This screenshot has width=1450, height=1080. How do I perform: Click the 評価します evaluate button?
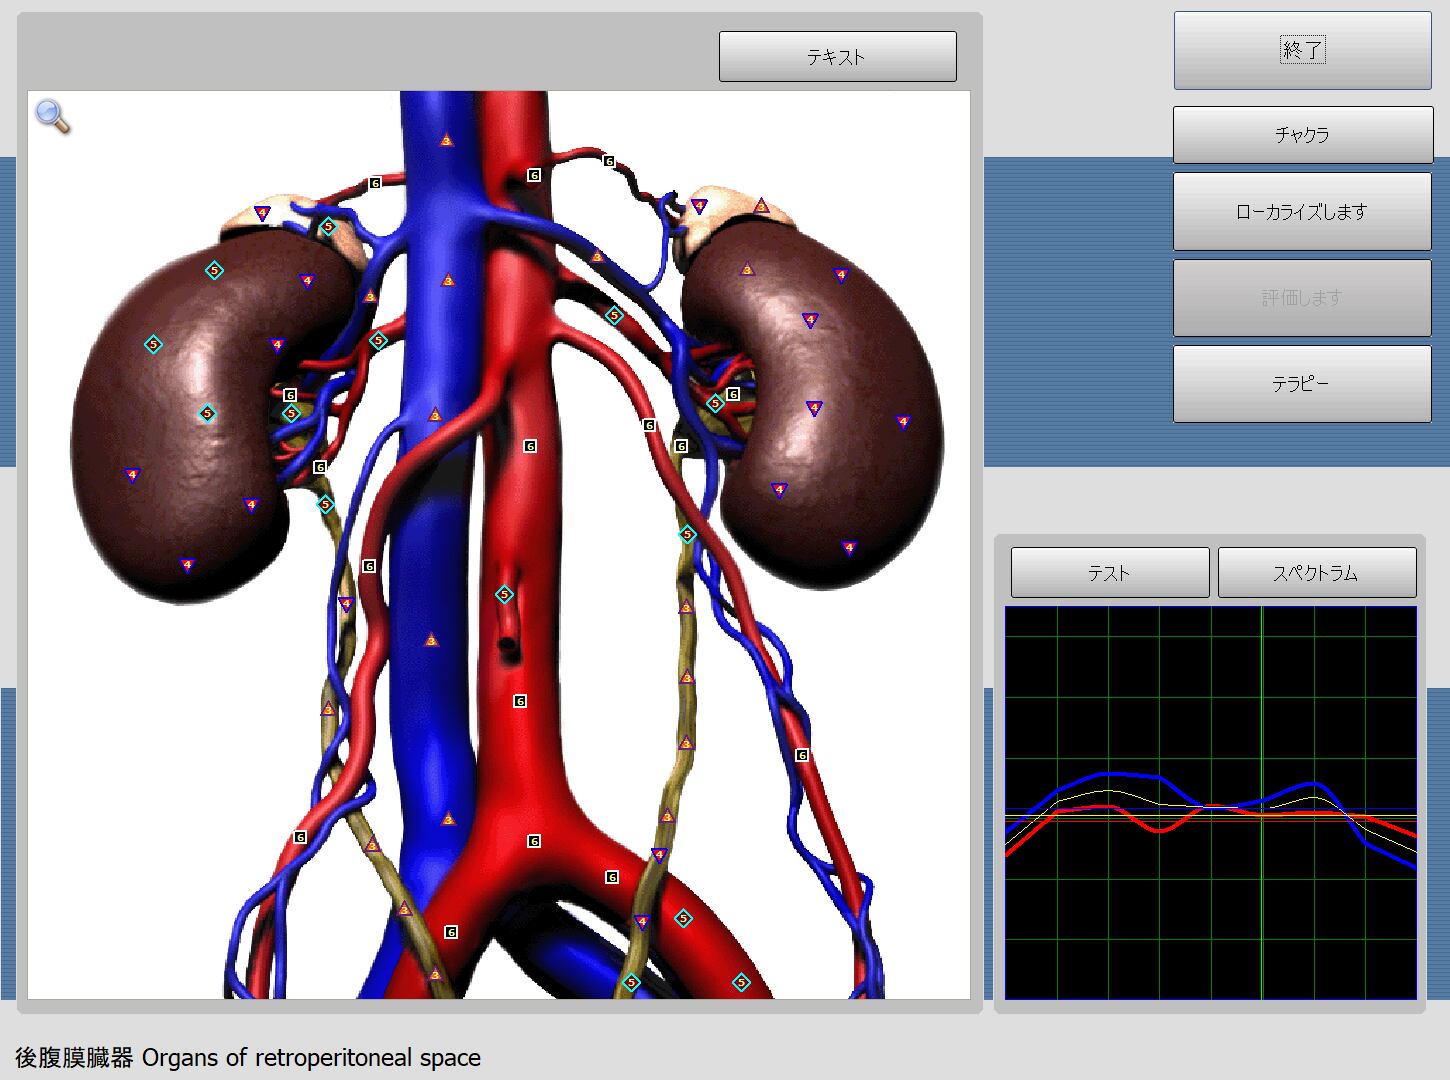1302,298
